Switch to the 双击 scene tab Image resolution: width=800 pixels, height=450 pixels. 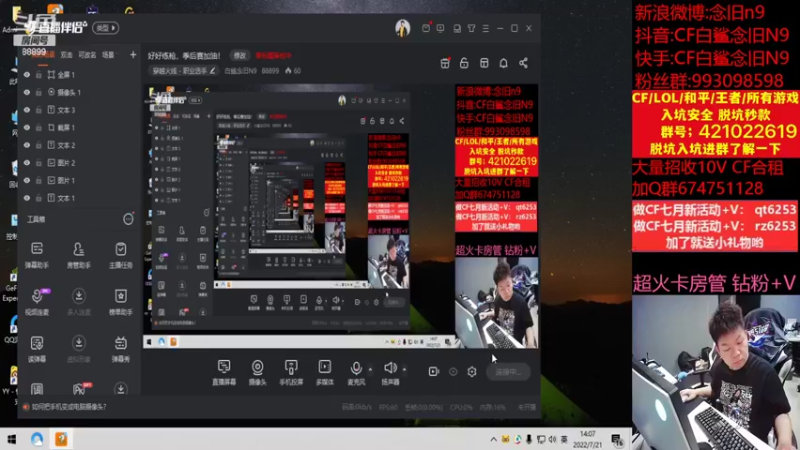pos(66,55)
